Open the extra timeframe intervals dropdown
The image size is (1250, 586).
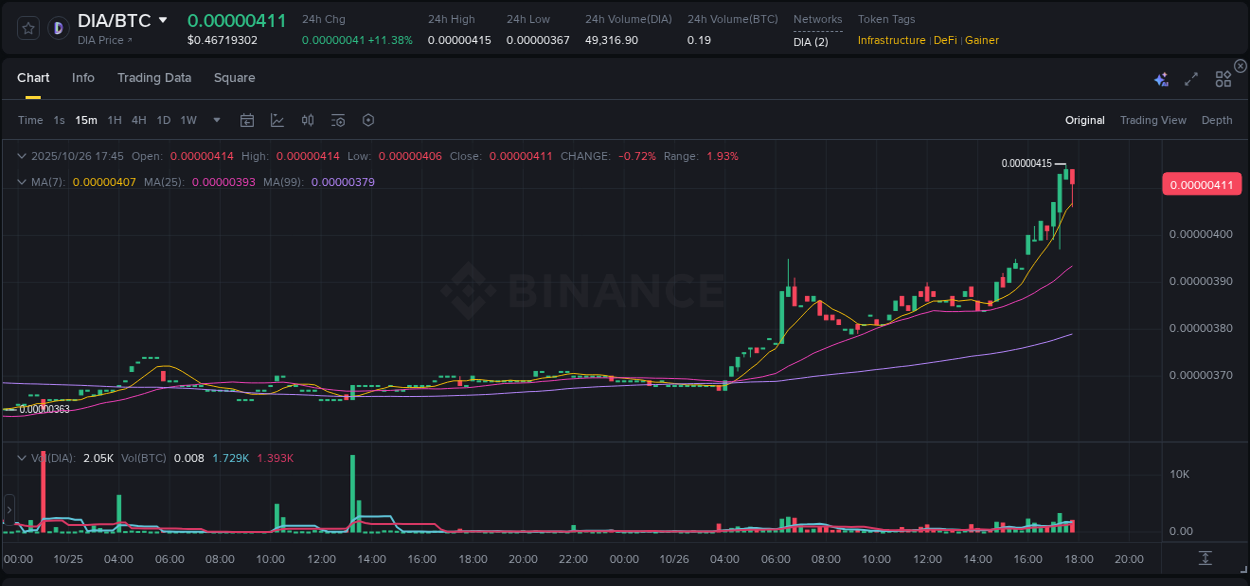pyautogui.click(x=216, y=120)
